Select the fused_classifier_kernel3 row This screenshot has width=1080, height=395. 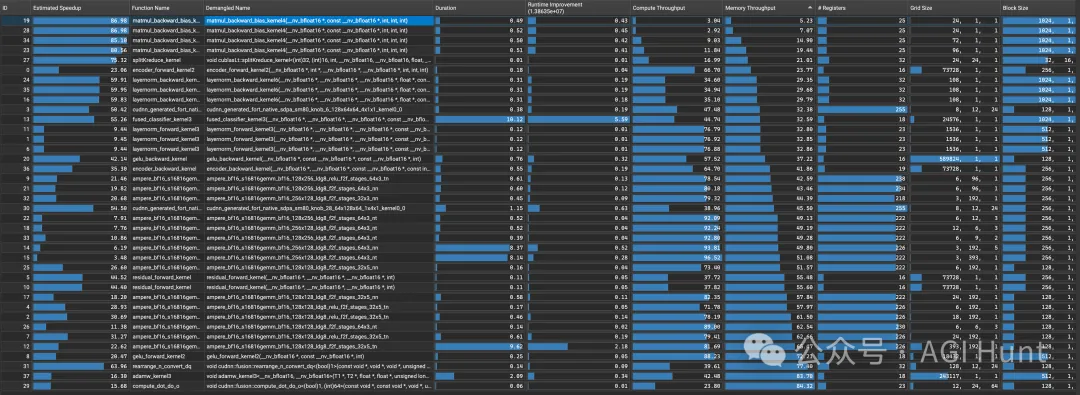click(x=540, y=119)
